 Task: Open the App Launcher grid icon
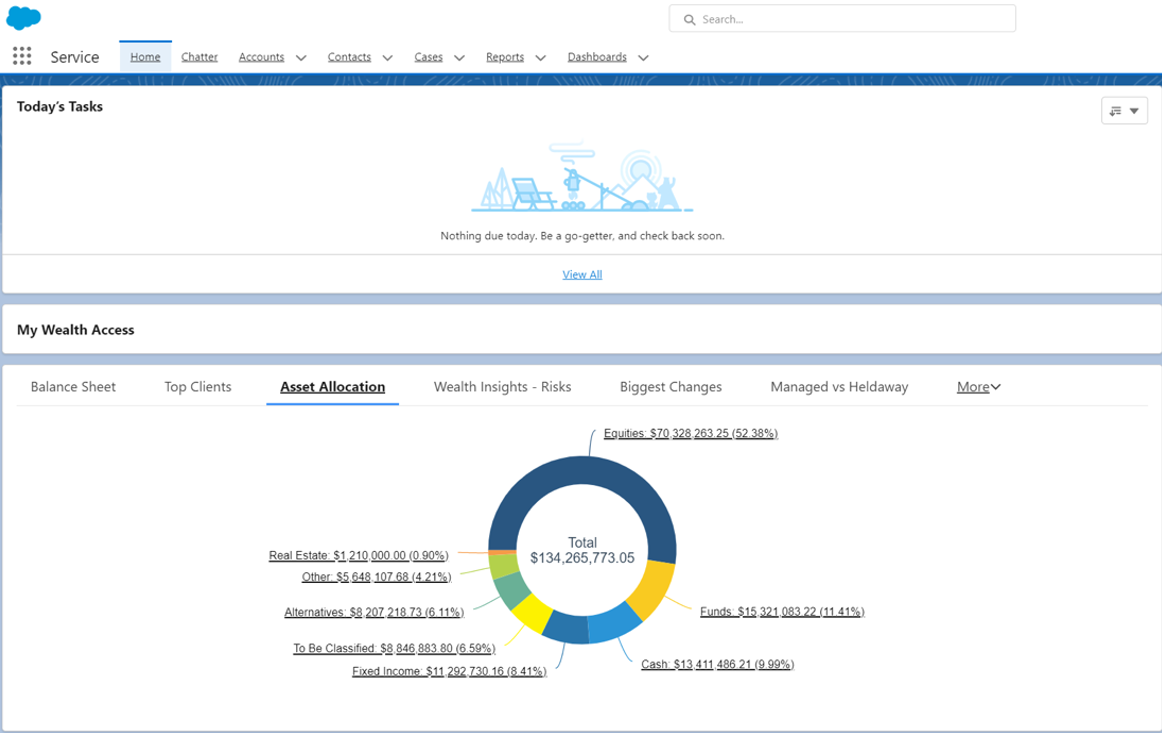(22, 56)
